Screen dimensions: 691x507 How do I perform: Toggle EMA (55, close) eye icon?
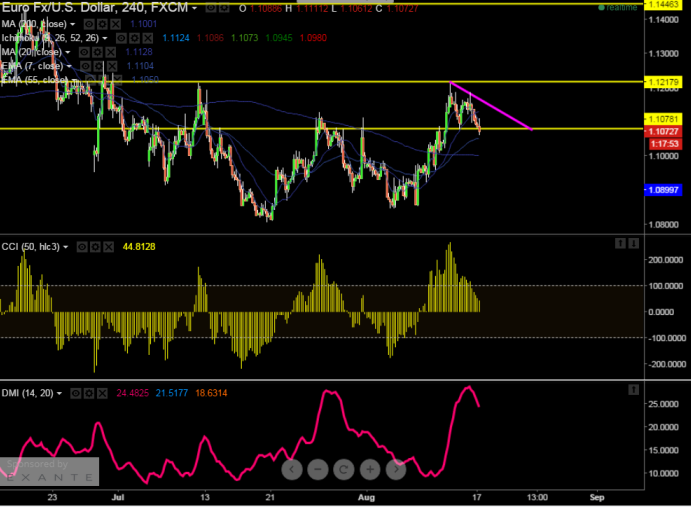(x=90, y=79)
